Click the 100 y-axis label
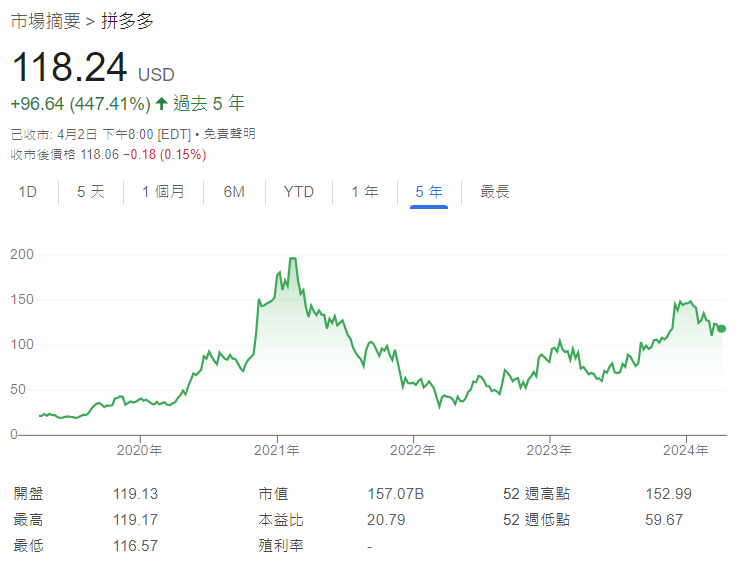The image size is (750, 561). [22, 344]
